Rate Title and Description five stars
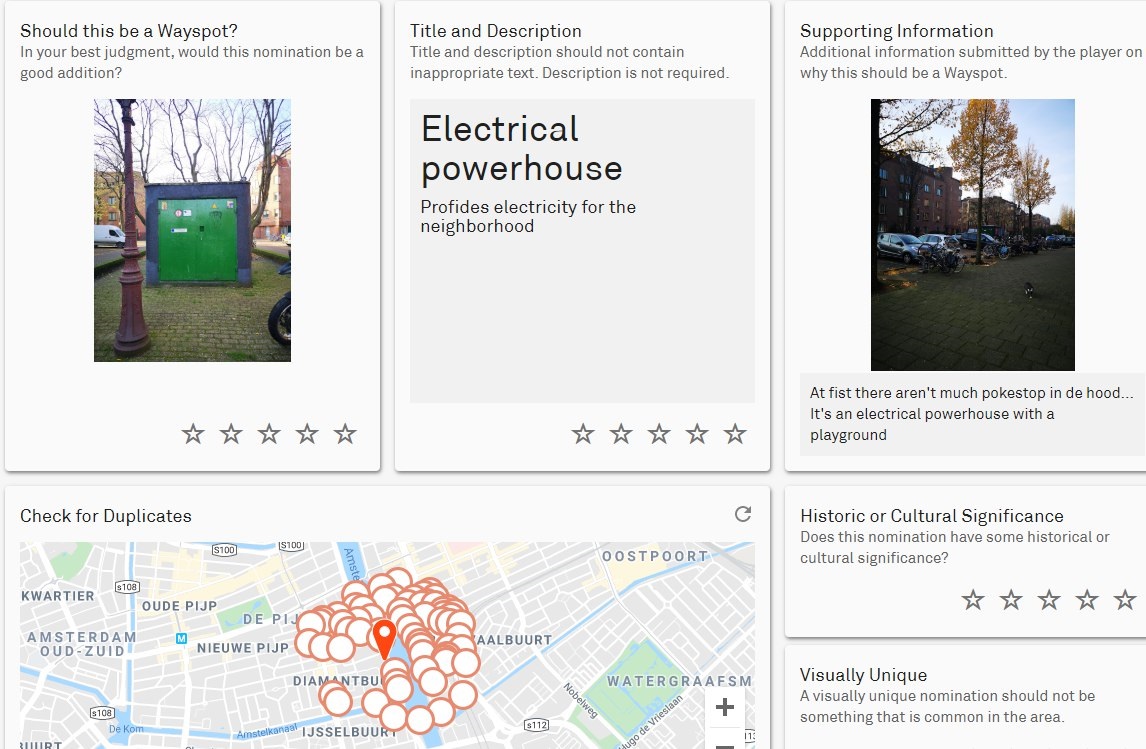The height and width of the screenshot is (749, 1146). (x=735, y=434)
